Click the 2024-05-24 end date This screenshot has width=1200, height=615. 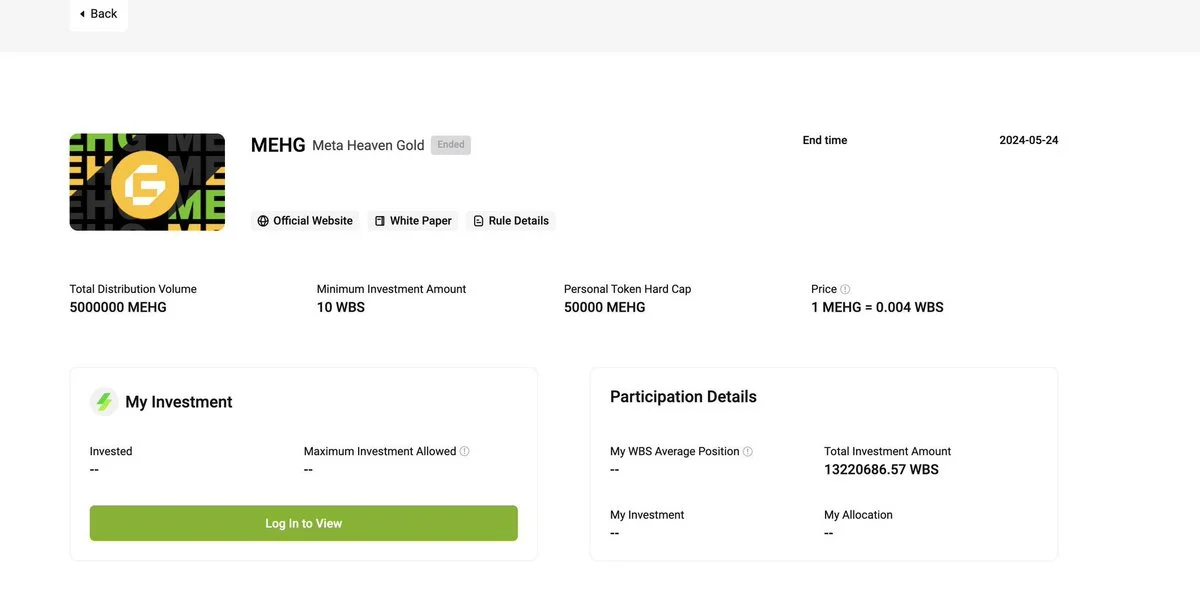point(1029,141)
